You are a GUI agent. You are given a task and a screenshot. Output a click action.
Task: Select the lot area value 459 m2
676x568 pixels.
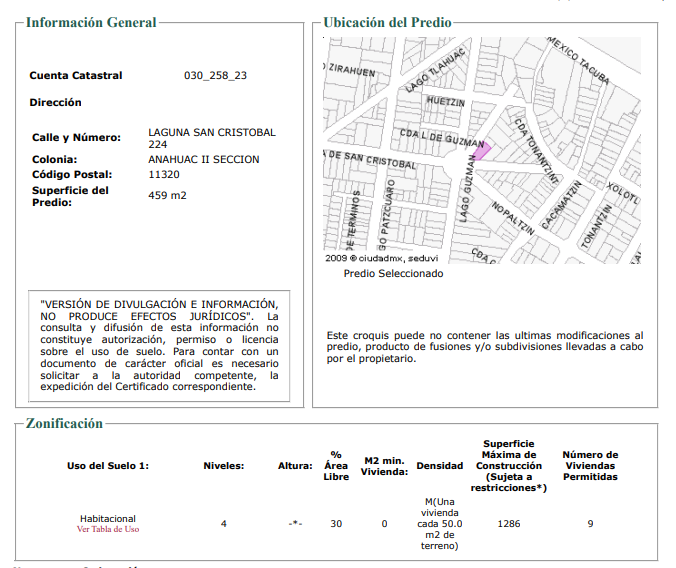point(167,195)
